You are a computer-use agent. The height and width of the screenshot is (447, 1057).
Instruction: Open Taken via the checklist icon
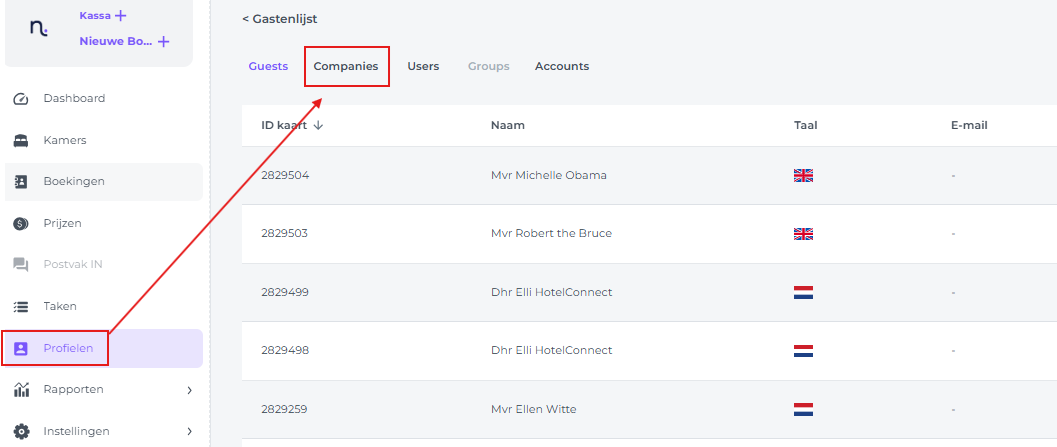[21, 306]
